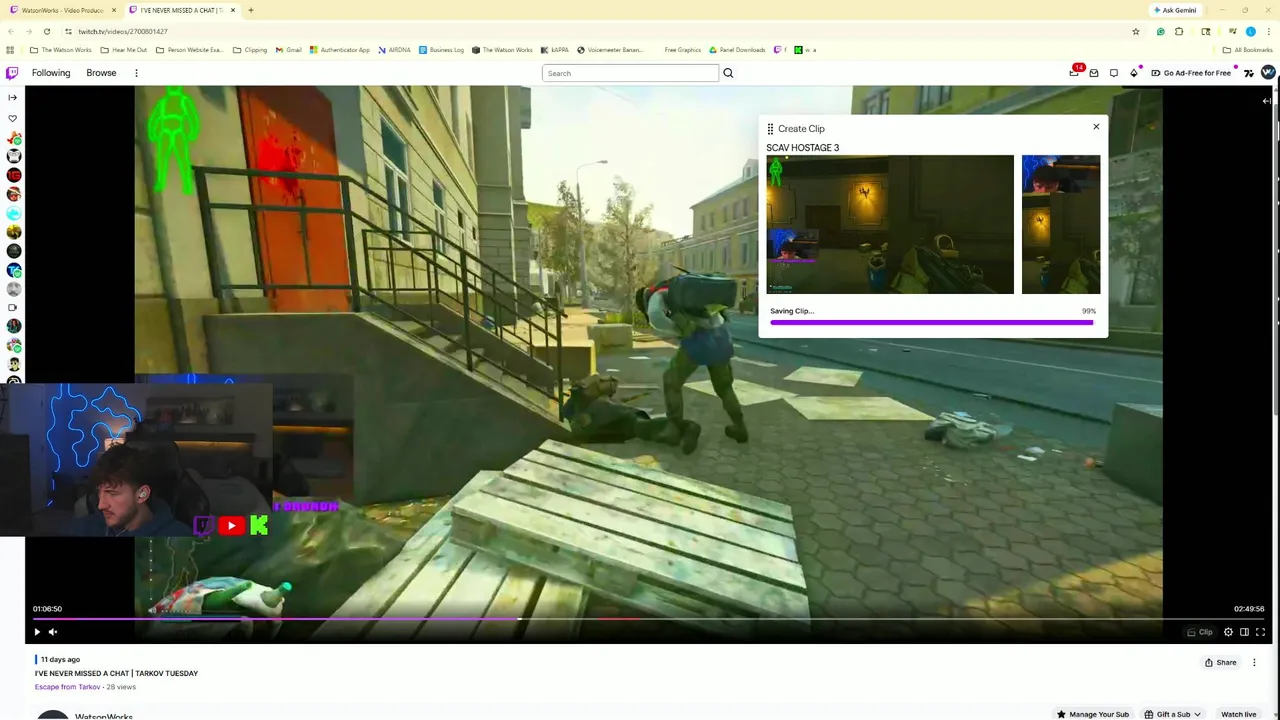Open the Whispers chat bubble icon
The image size is (1280, 720).
(1114, 73)
